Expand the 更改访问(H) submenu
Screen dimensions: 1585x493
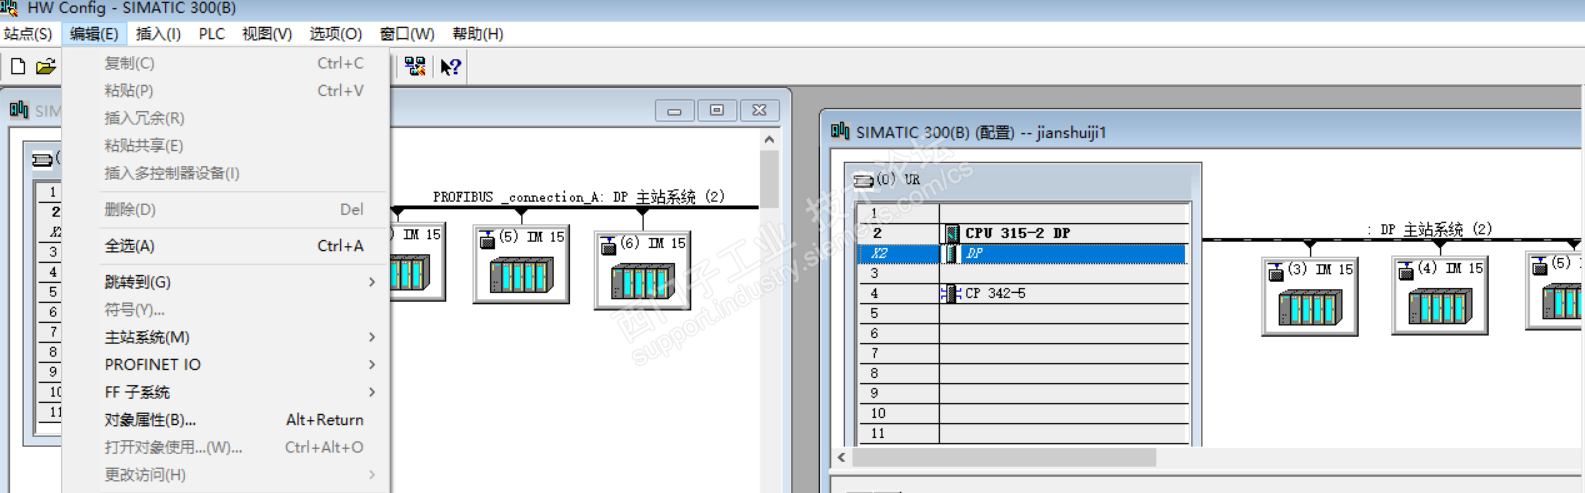point(226,475)
